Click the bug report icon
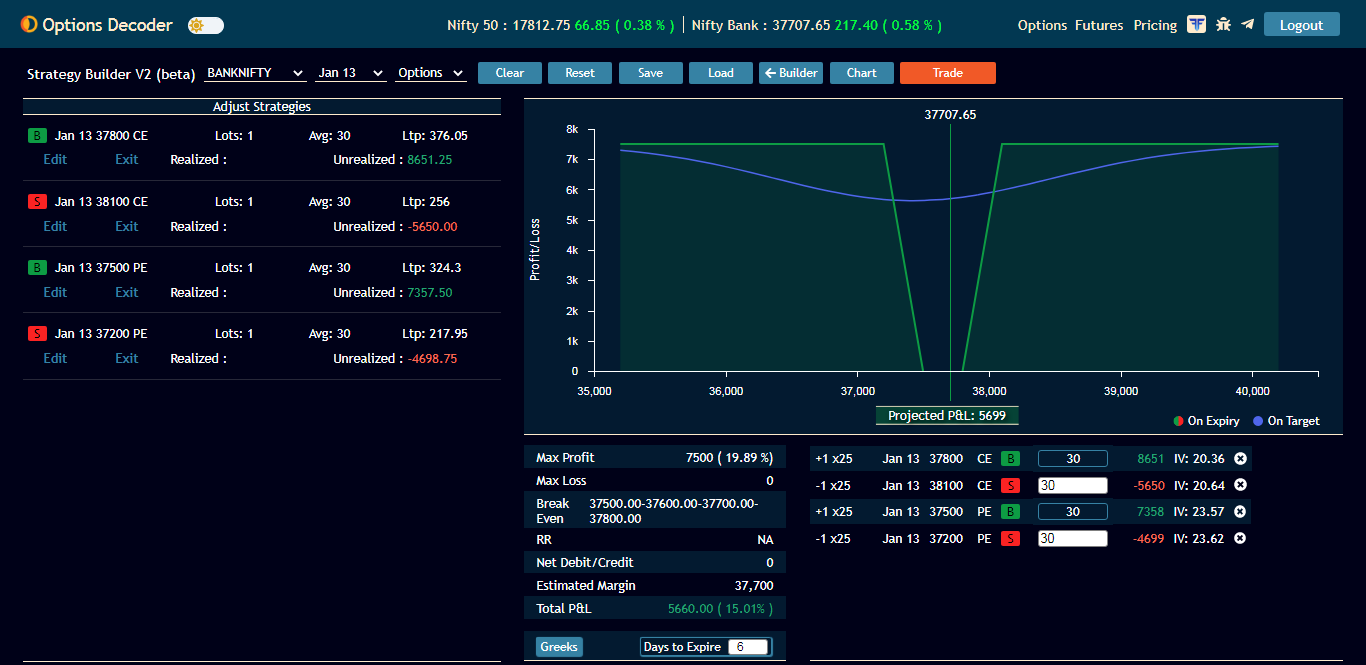This screenshot has width=1366, height=665. click(x=1223, y=24)
